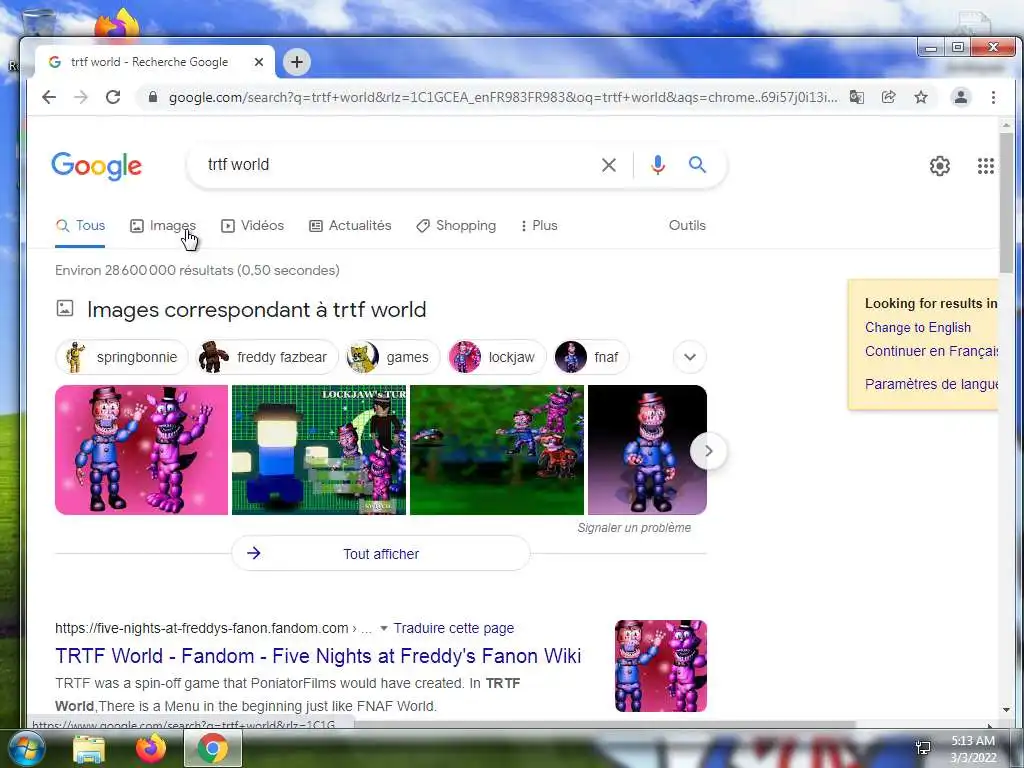Open the Lockjaw's blocky character image
Image resolution: width=1024 pixels, height=768 pixels.
click(319, 450)
